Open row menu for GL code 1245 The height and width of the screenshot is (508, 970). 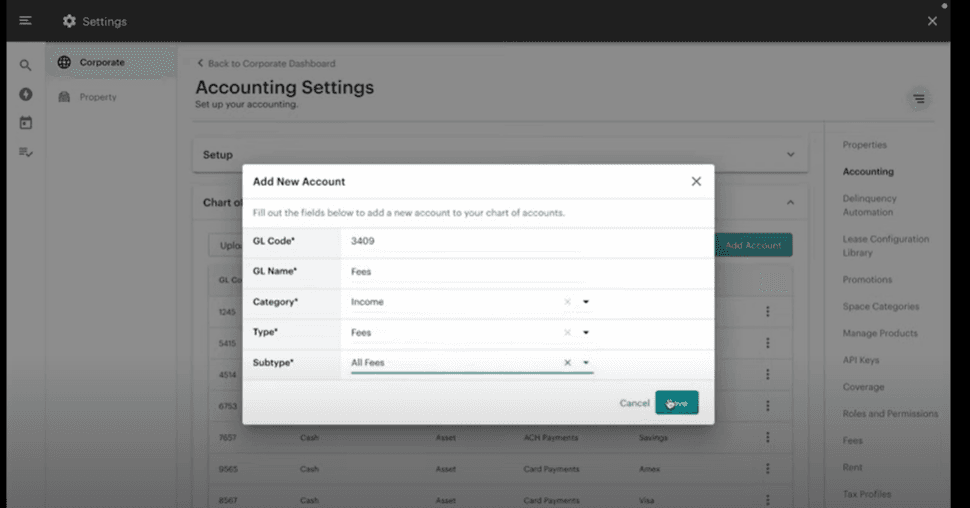pos(768,311)
